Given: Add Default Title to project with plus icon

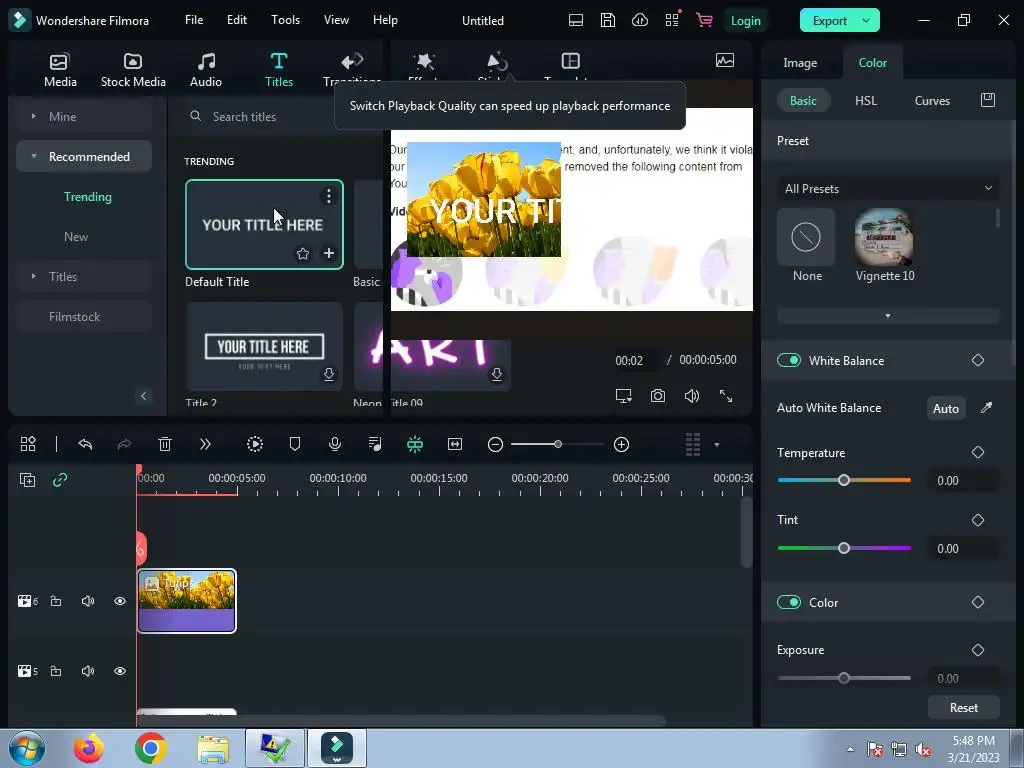Looking at the screenshot, I should (328, 253).
